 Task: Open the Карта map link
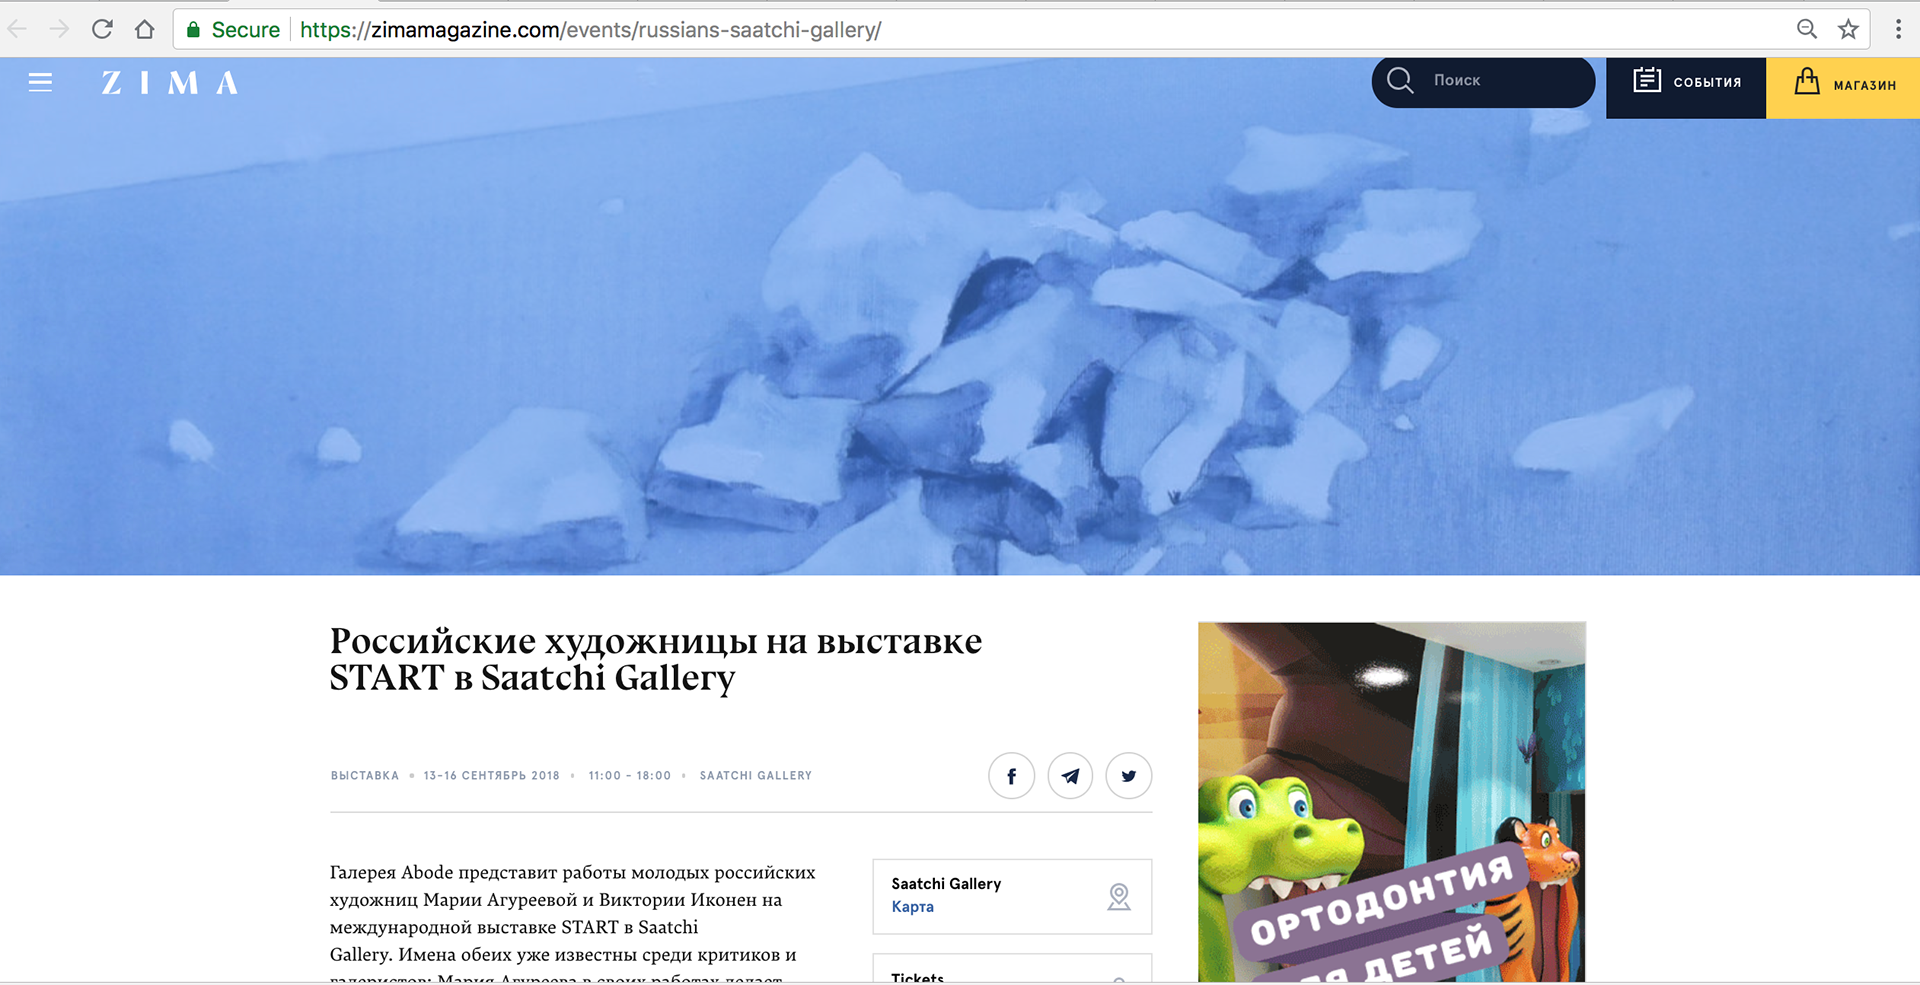913,907
